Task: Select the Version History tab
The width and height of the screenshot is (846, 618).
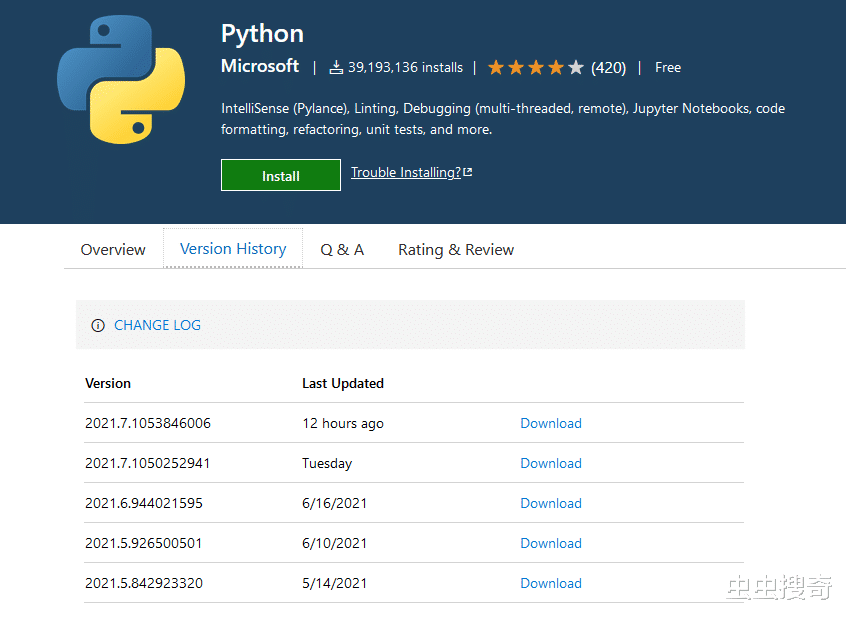Action: click(233, 248)
